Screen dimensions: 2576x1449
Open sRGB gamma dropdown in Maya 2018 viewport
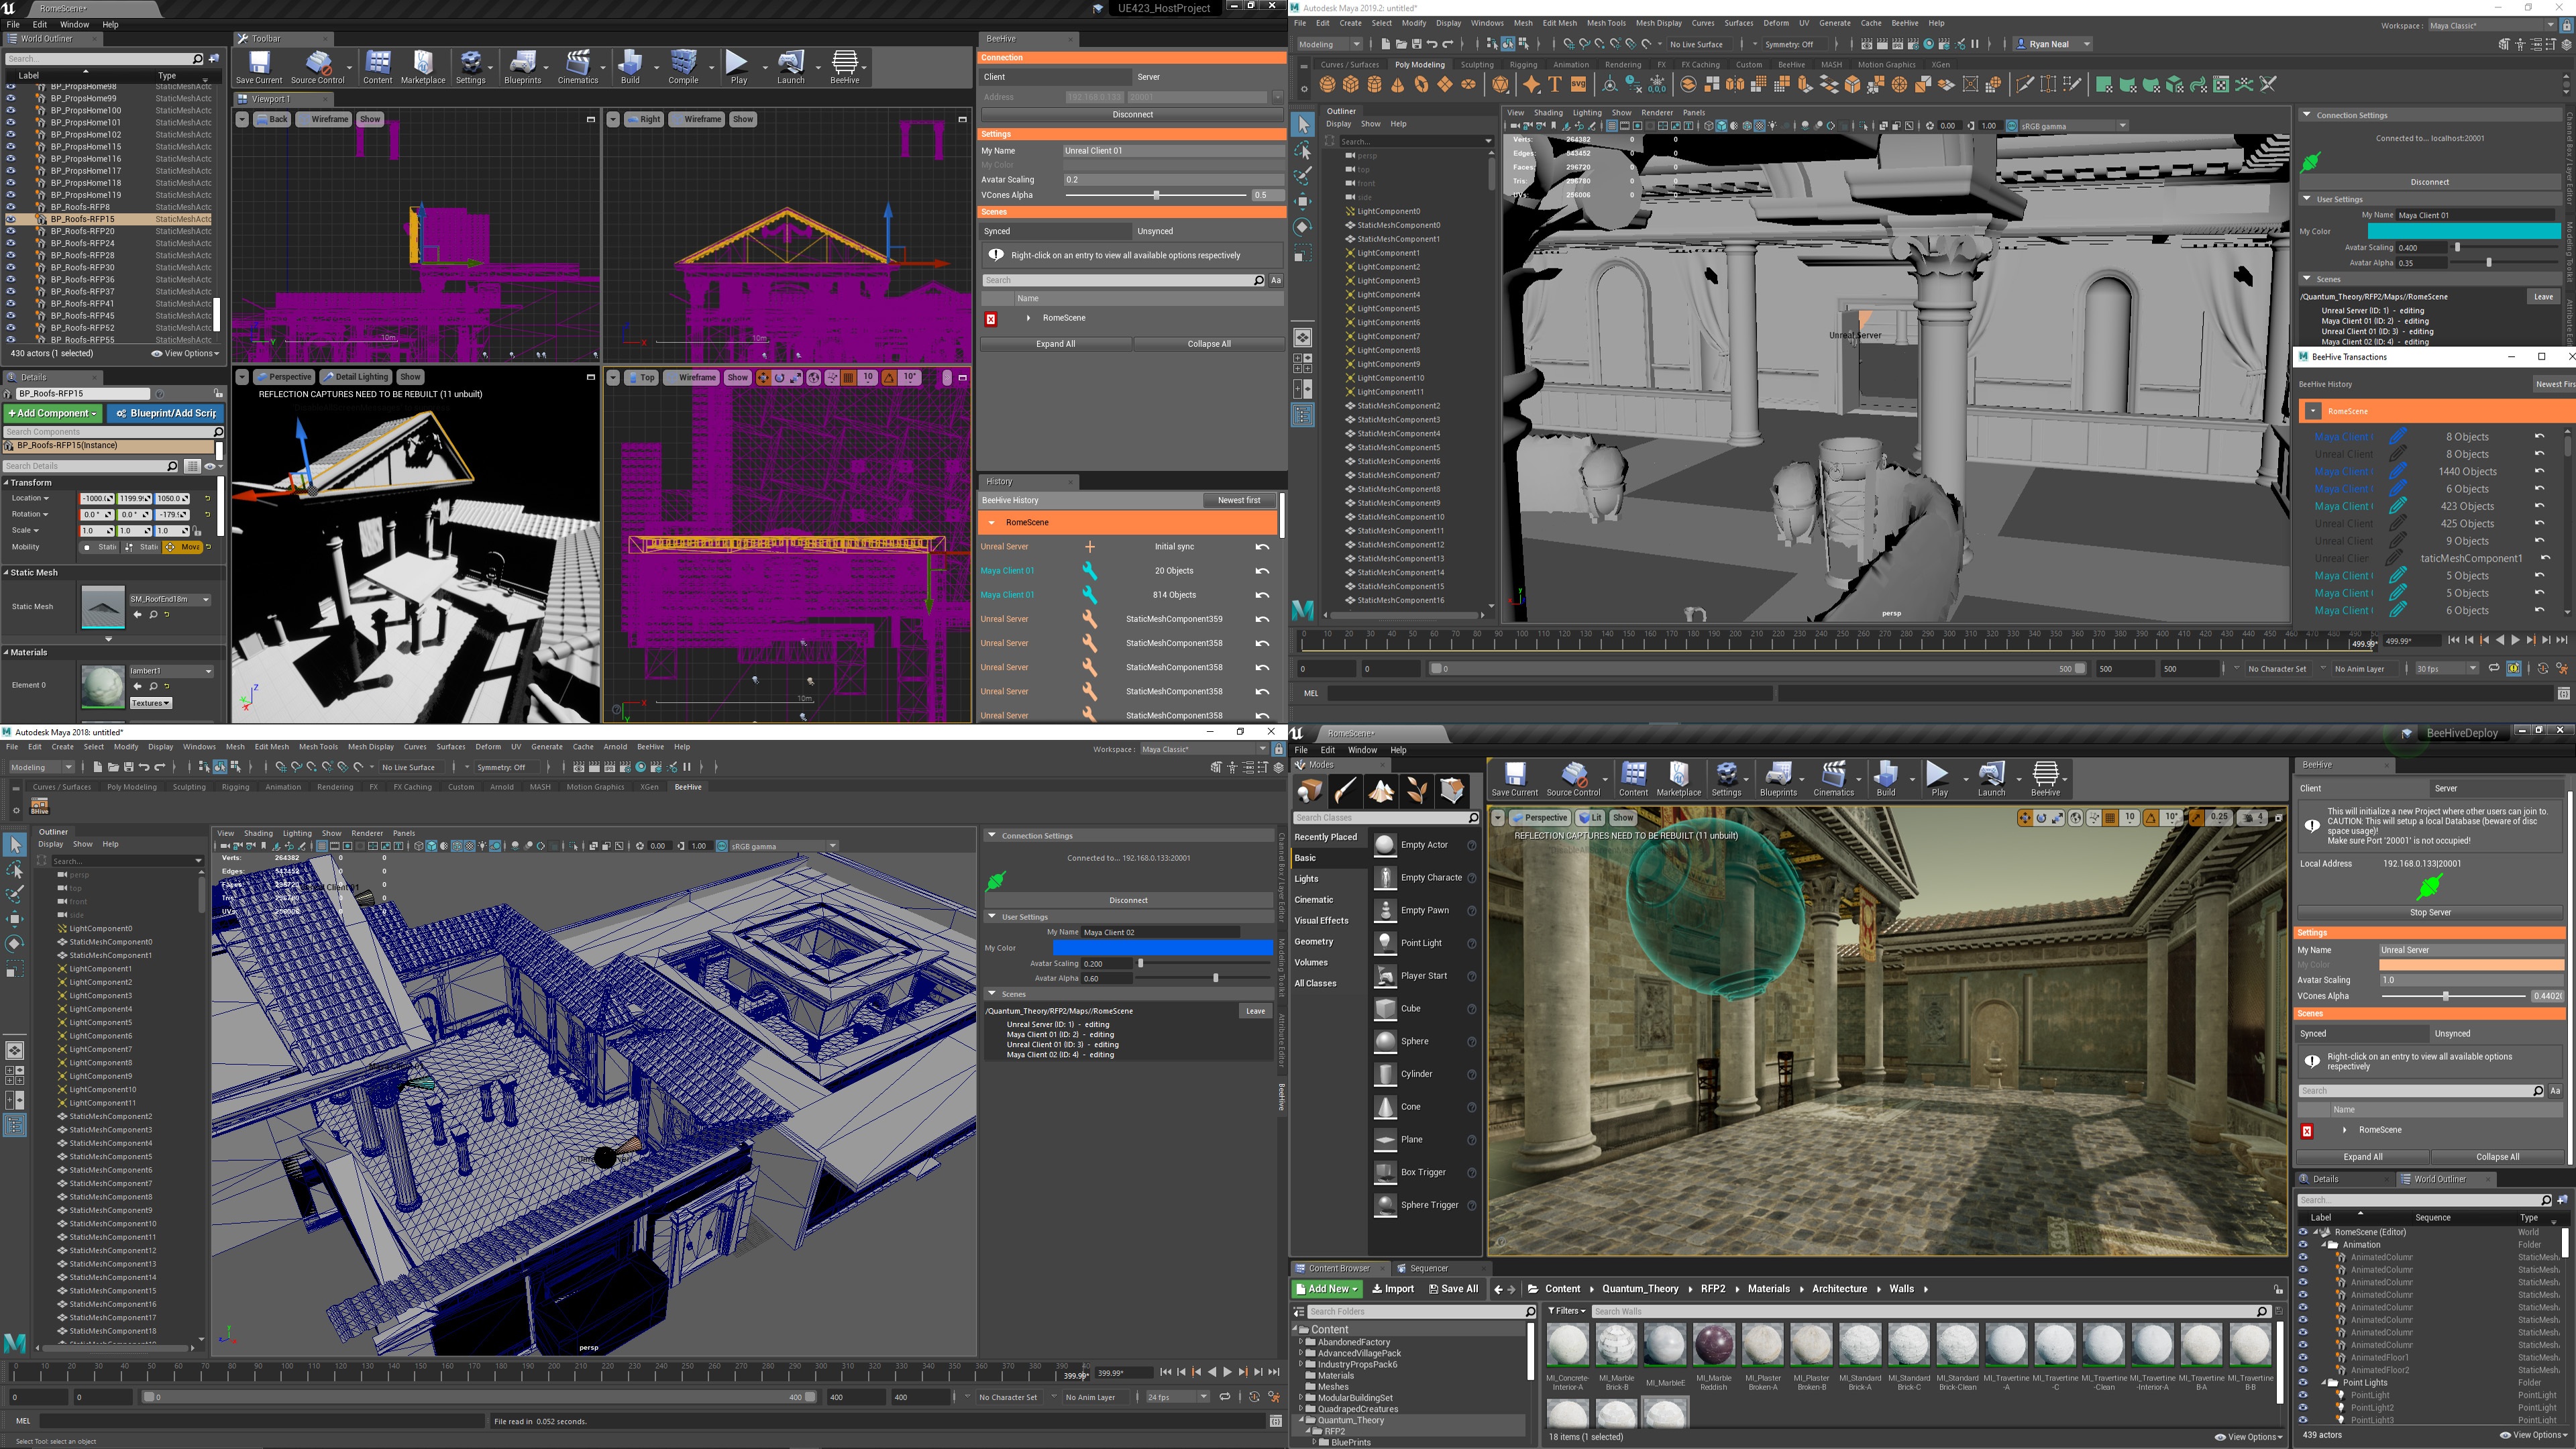pos(783,846)
